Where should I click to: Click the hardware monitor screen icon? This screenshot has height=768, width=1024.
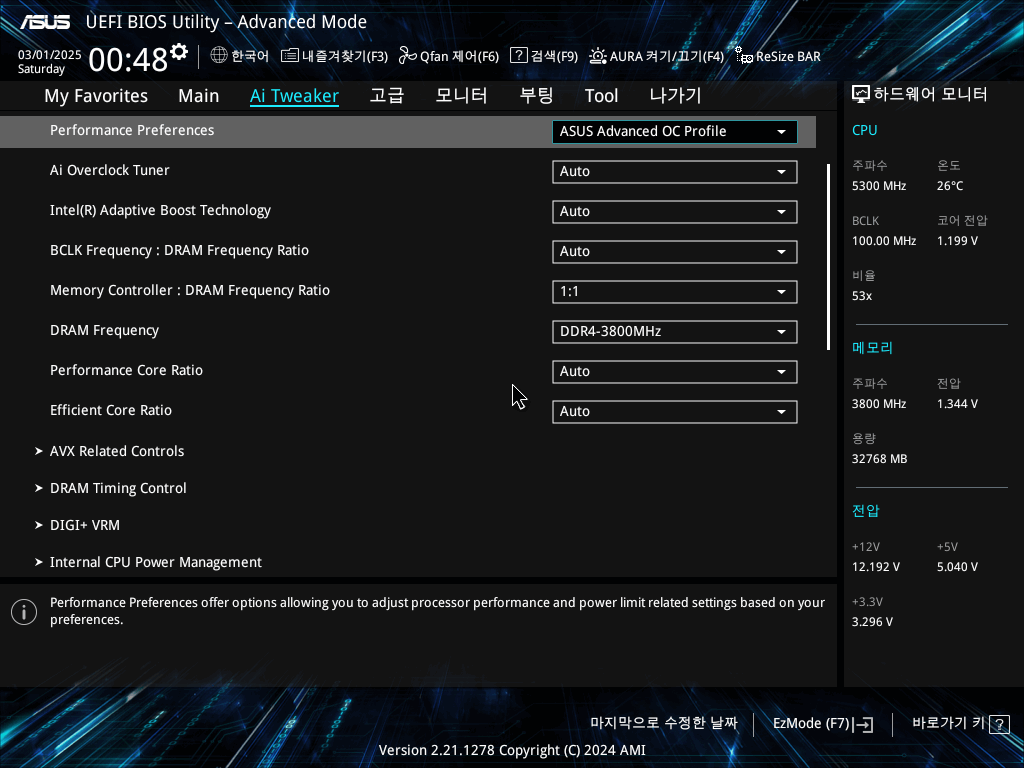click(861, 94)
